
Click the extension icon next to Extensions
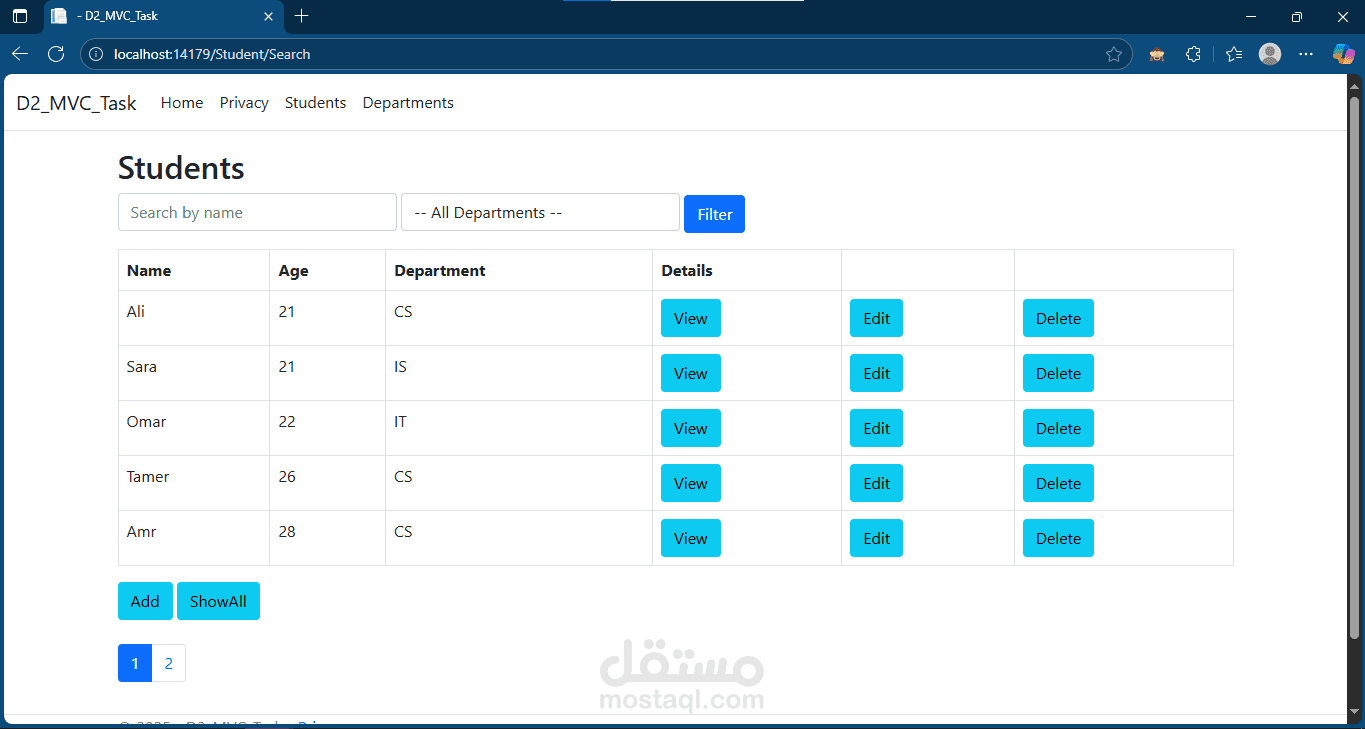point(1157,54)
